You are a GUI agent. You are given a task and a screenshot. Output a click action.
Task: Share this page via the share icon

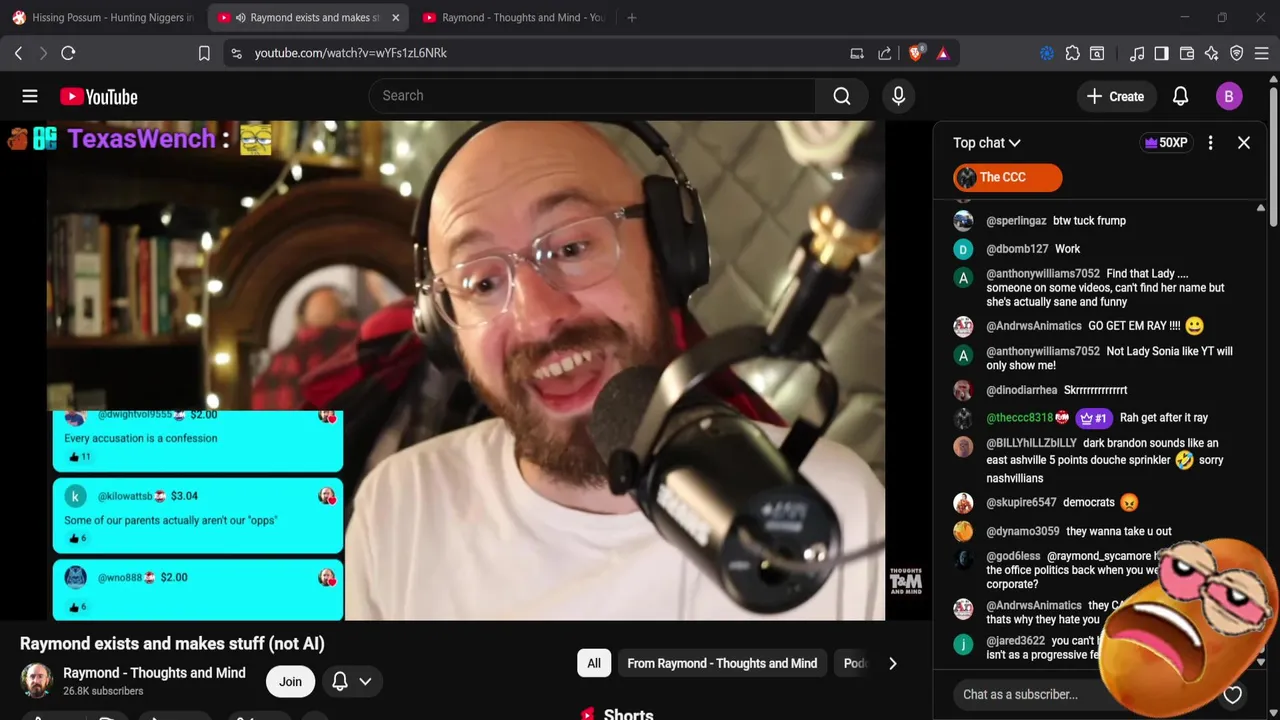(885, 53)
